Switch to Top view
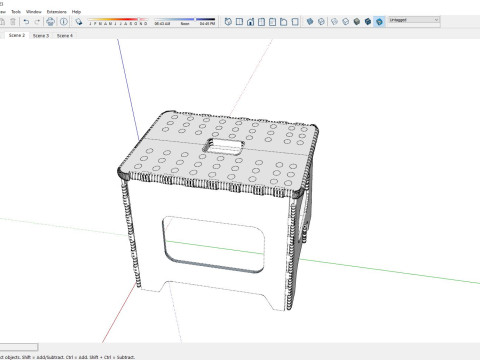Screen dimensions: 480x360 point(239,22)
